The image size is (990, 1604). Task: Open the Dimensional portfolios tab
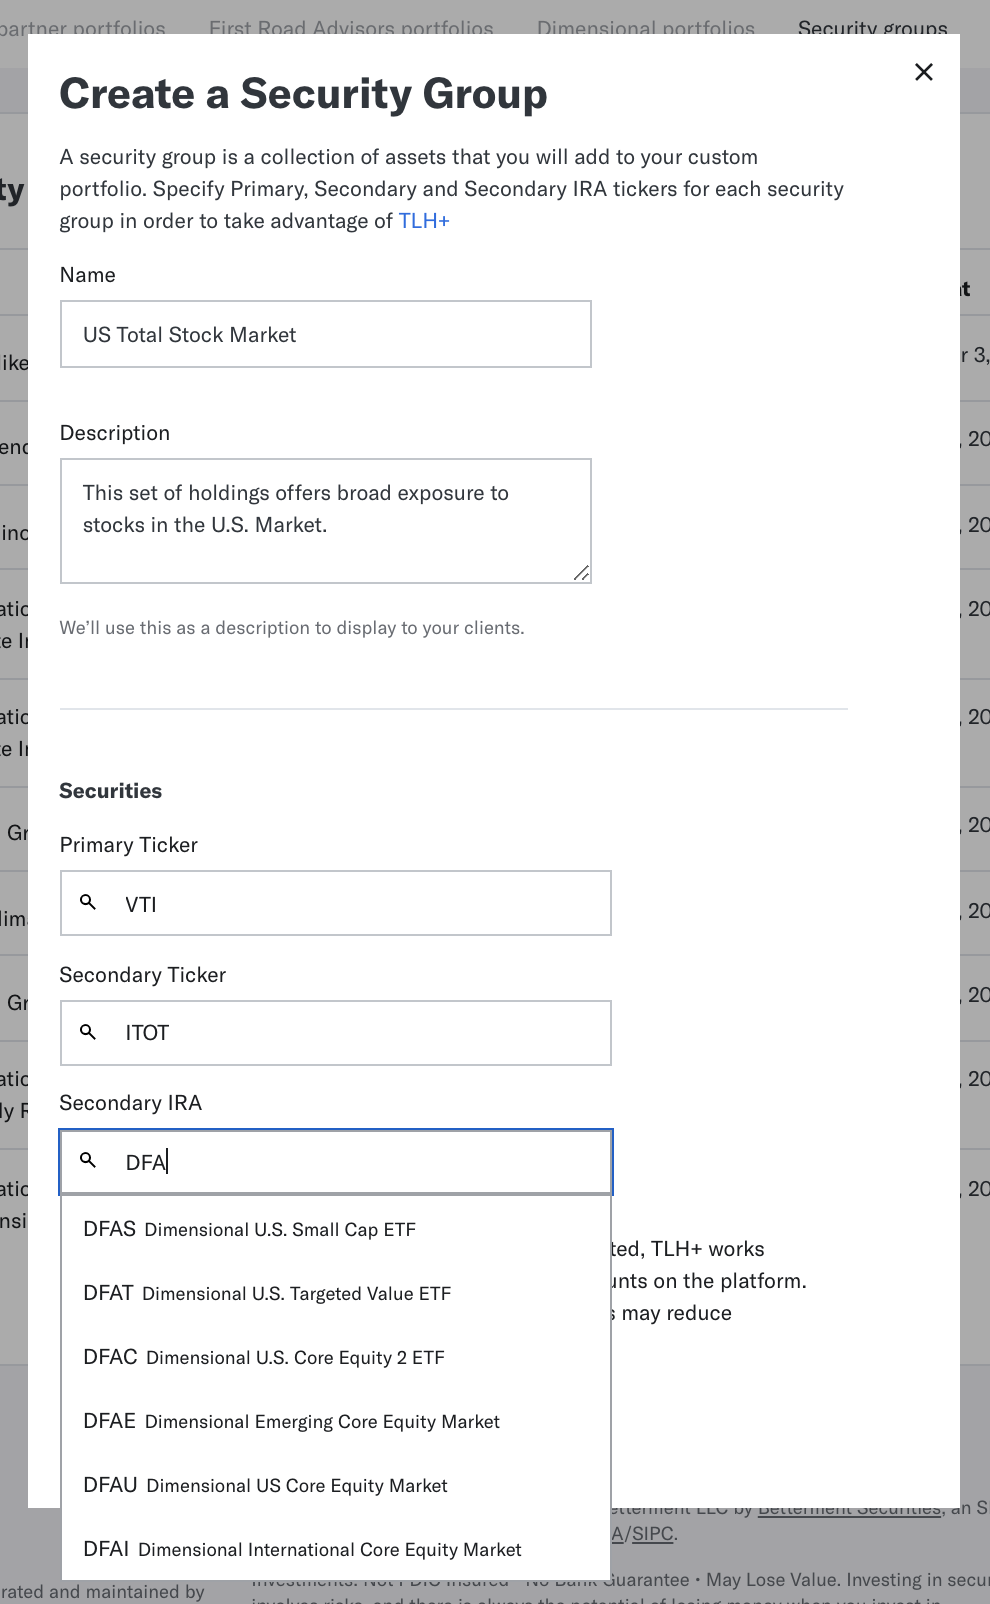[x=645, y=29]
